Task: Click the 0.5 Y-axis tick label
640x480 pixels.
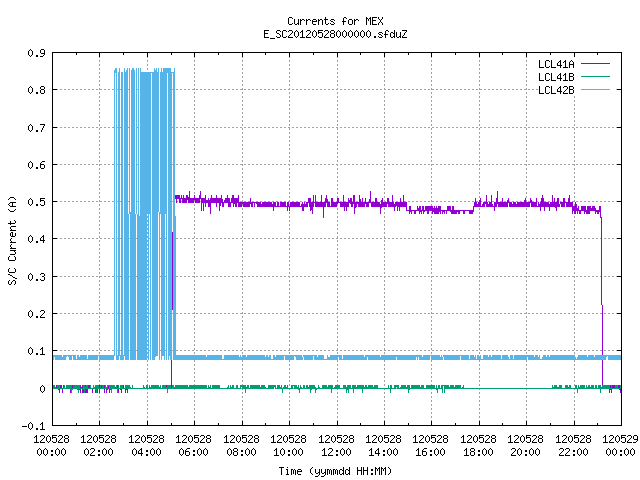Action: (x=36, y=202)
